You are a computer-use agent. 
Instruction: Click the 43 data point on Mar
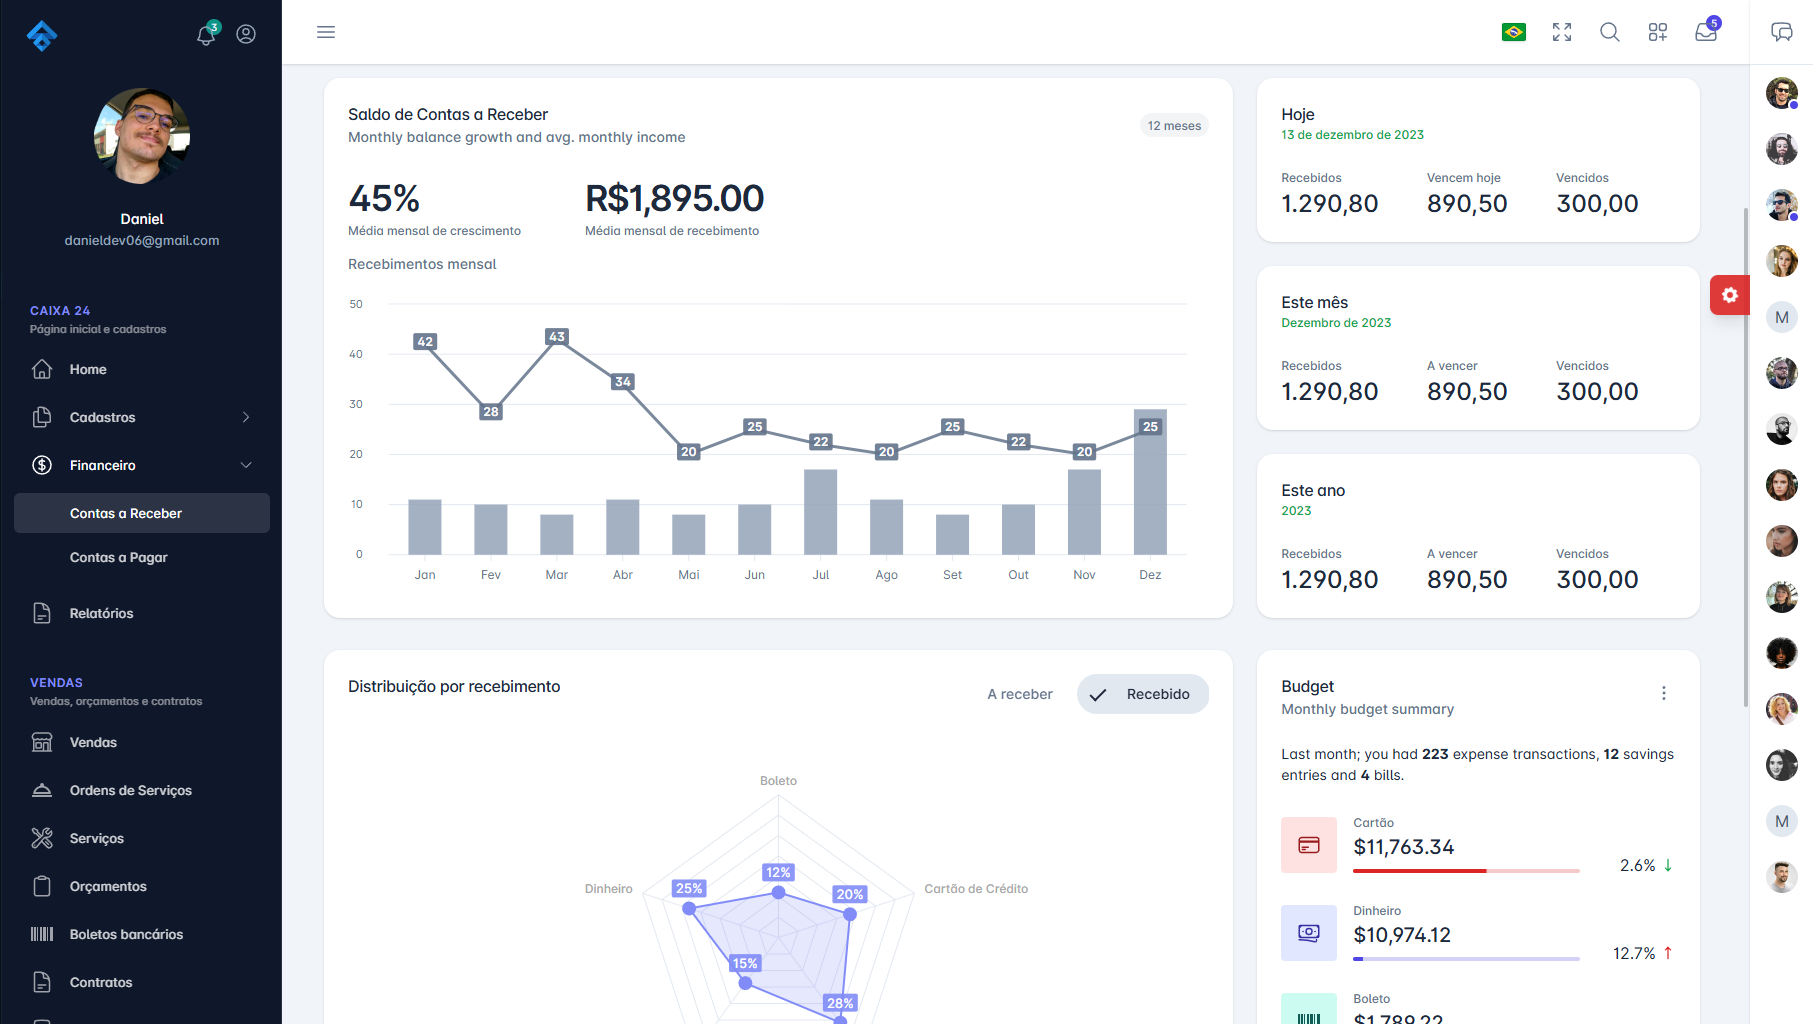(557, 337)
